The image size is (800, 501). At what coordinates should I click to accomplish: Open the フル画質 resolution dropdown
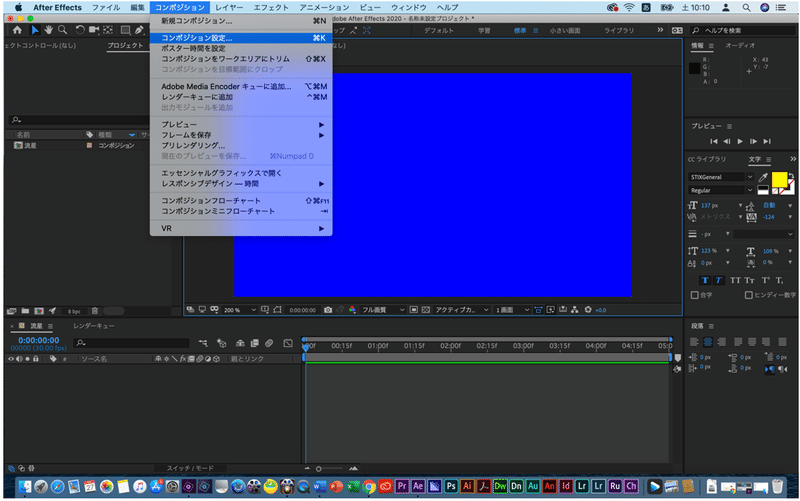(x=383, y=310)
